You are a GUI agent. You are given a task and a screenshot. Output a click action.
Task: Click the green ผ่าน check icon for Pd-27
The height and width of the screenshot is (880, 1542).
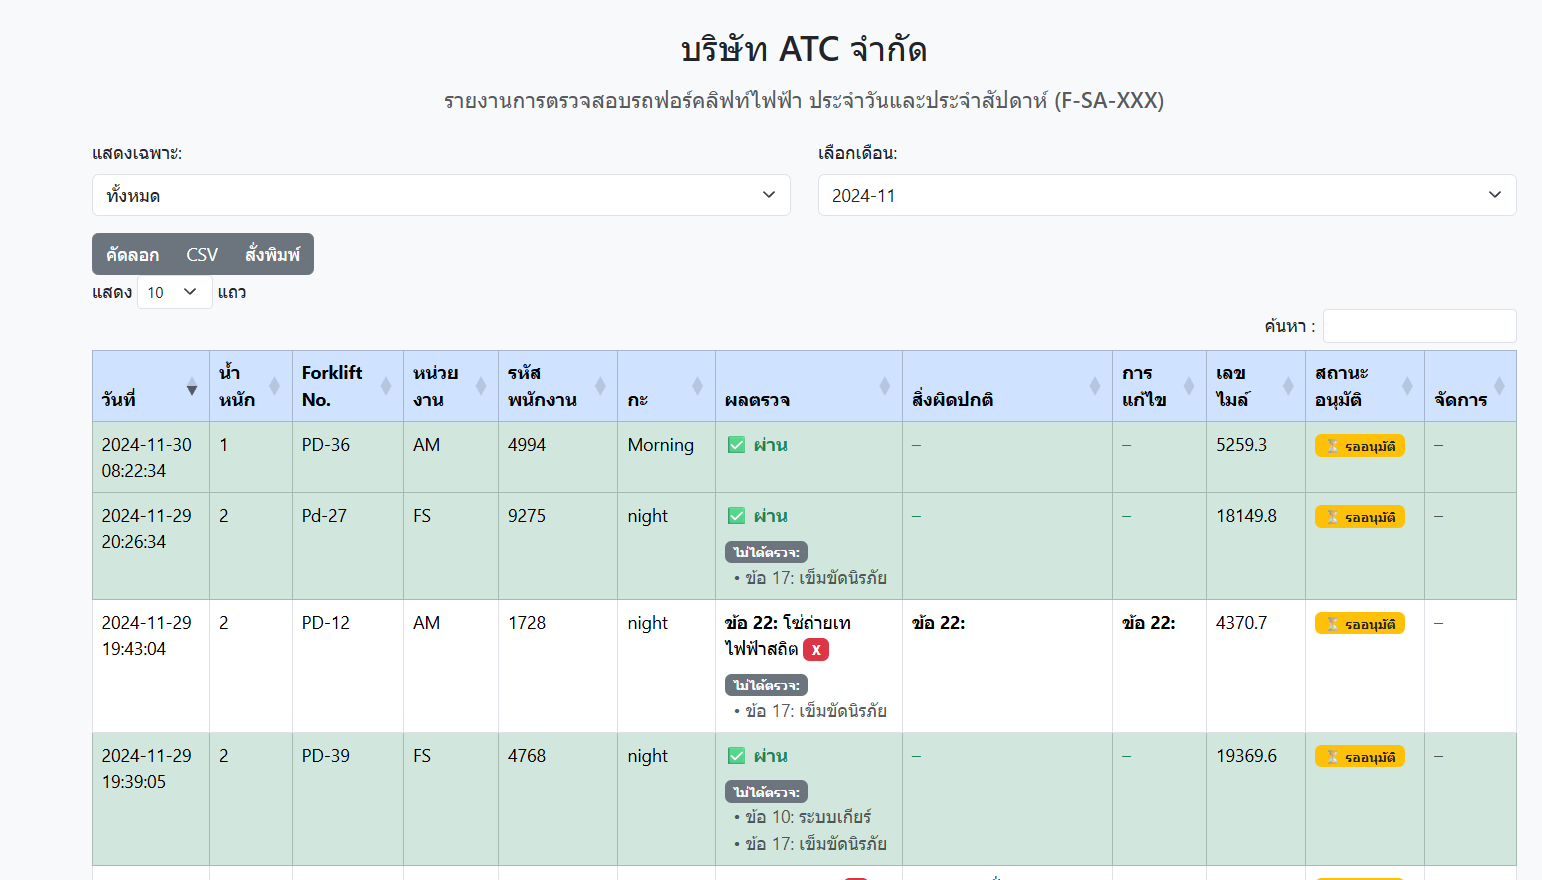coord(736,516)
